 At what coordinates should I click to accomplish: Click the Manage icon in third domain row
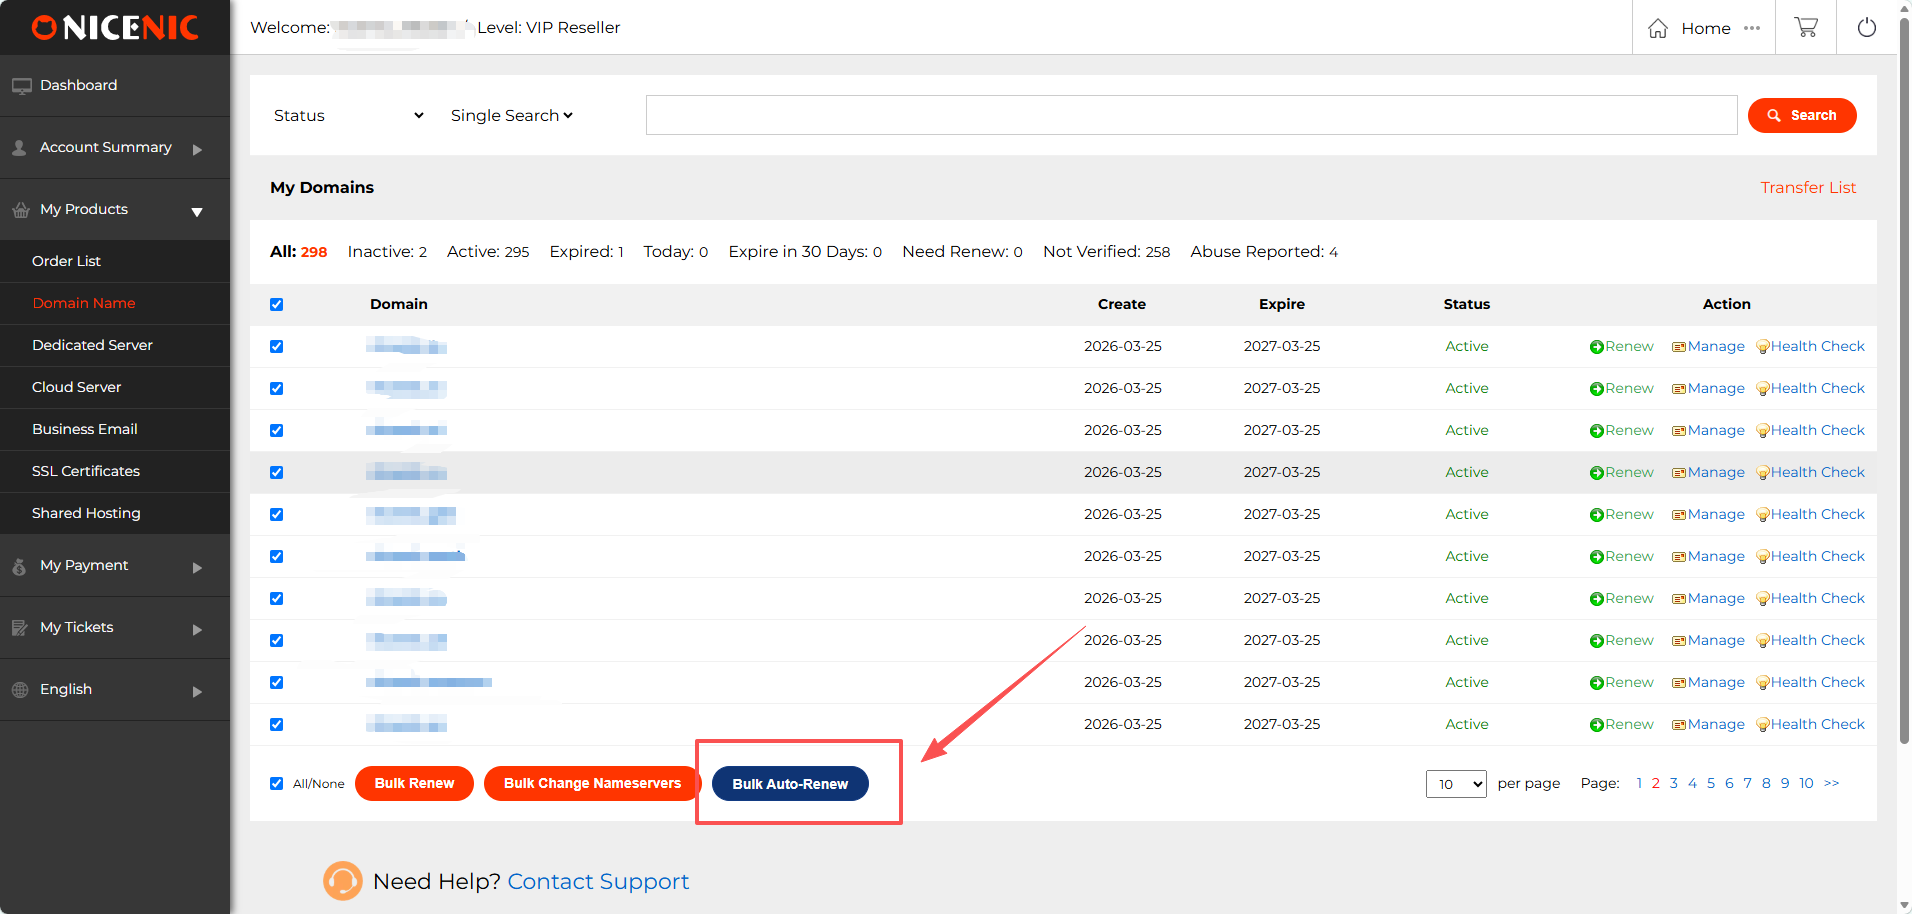pos(1679,431)
